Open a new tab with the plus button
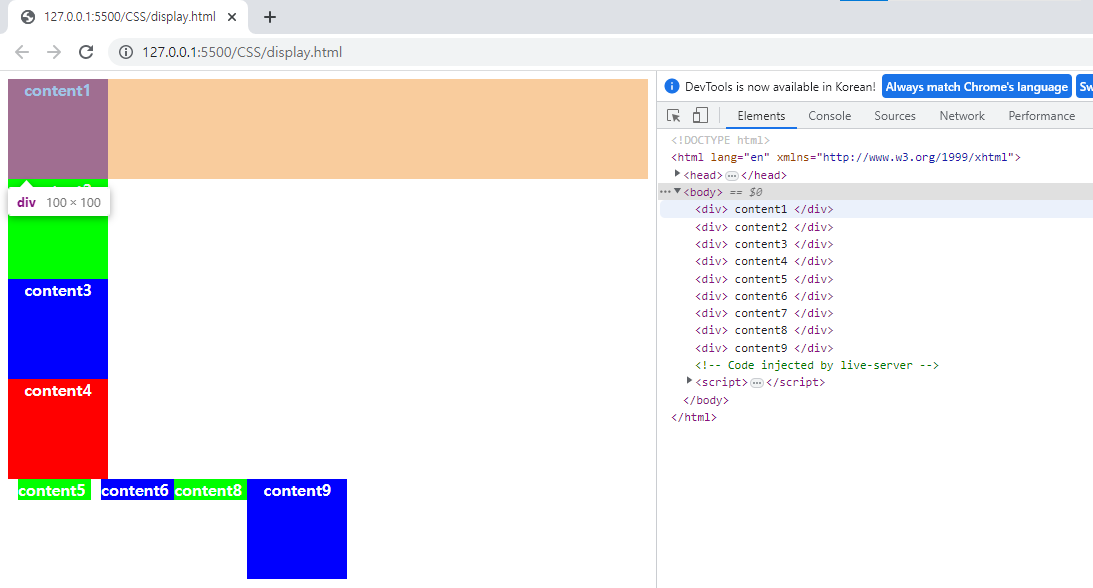Viewport: 1093px width, 588px height. pyautogui.click(x=270, y=17)
